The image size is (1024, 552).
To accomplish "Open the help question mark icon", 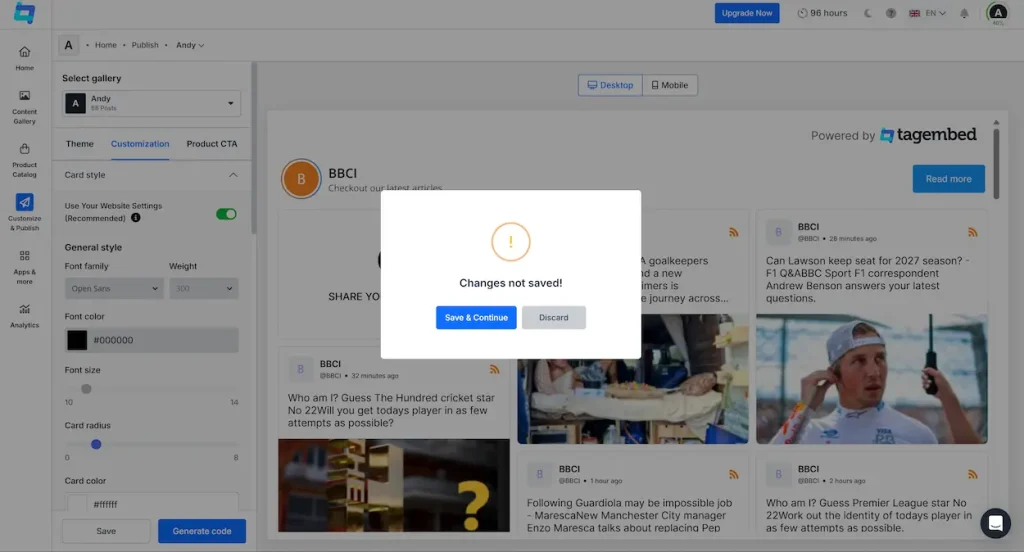I will 891,13.
